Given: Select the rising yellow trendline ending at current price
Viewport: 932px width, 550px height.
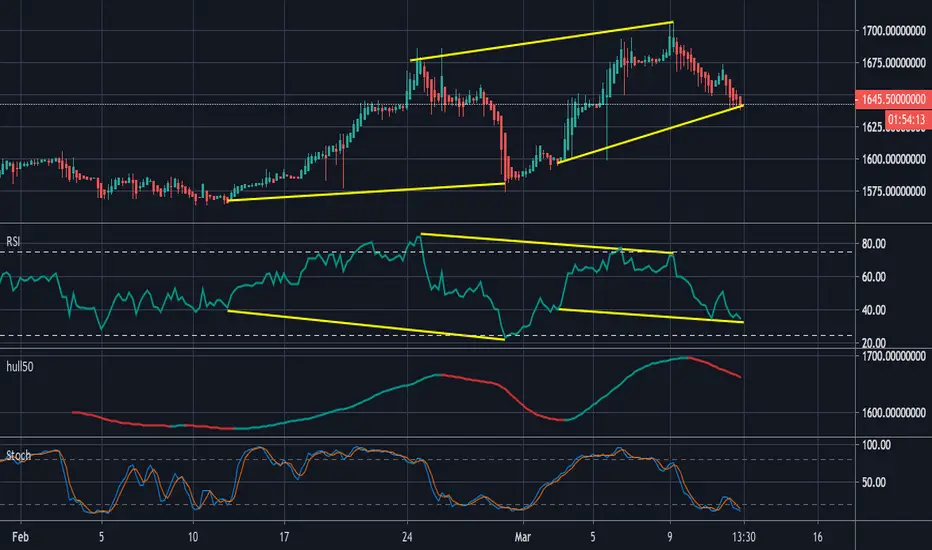Looking at the screenshot, I should coord(650,134).
